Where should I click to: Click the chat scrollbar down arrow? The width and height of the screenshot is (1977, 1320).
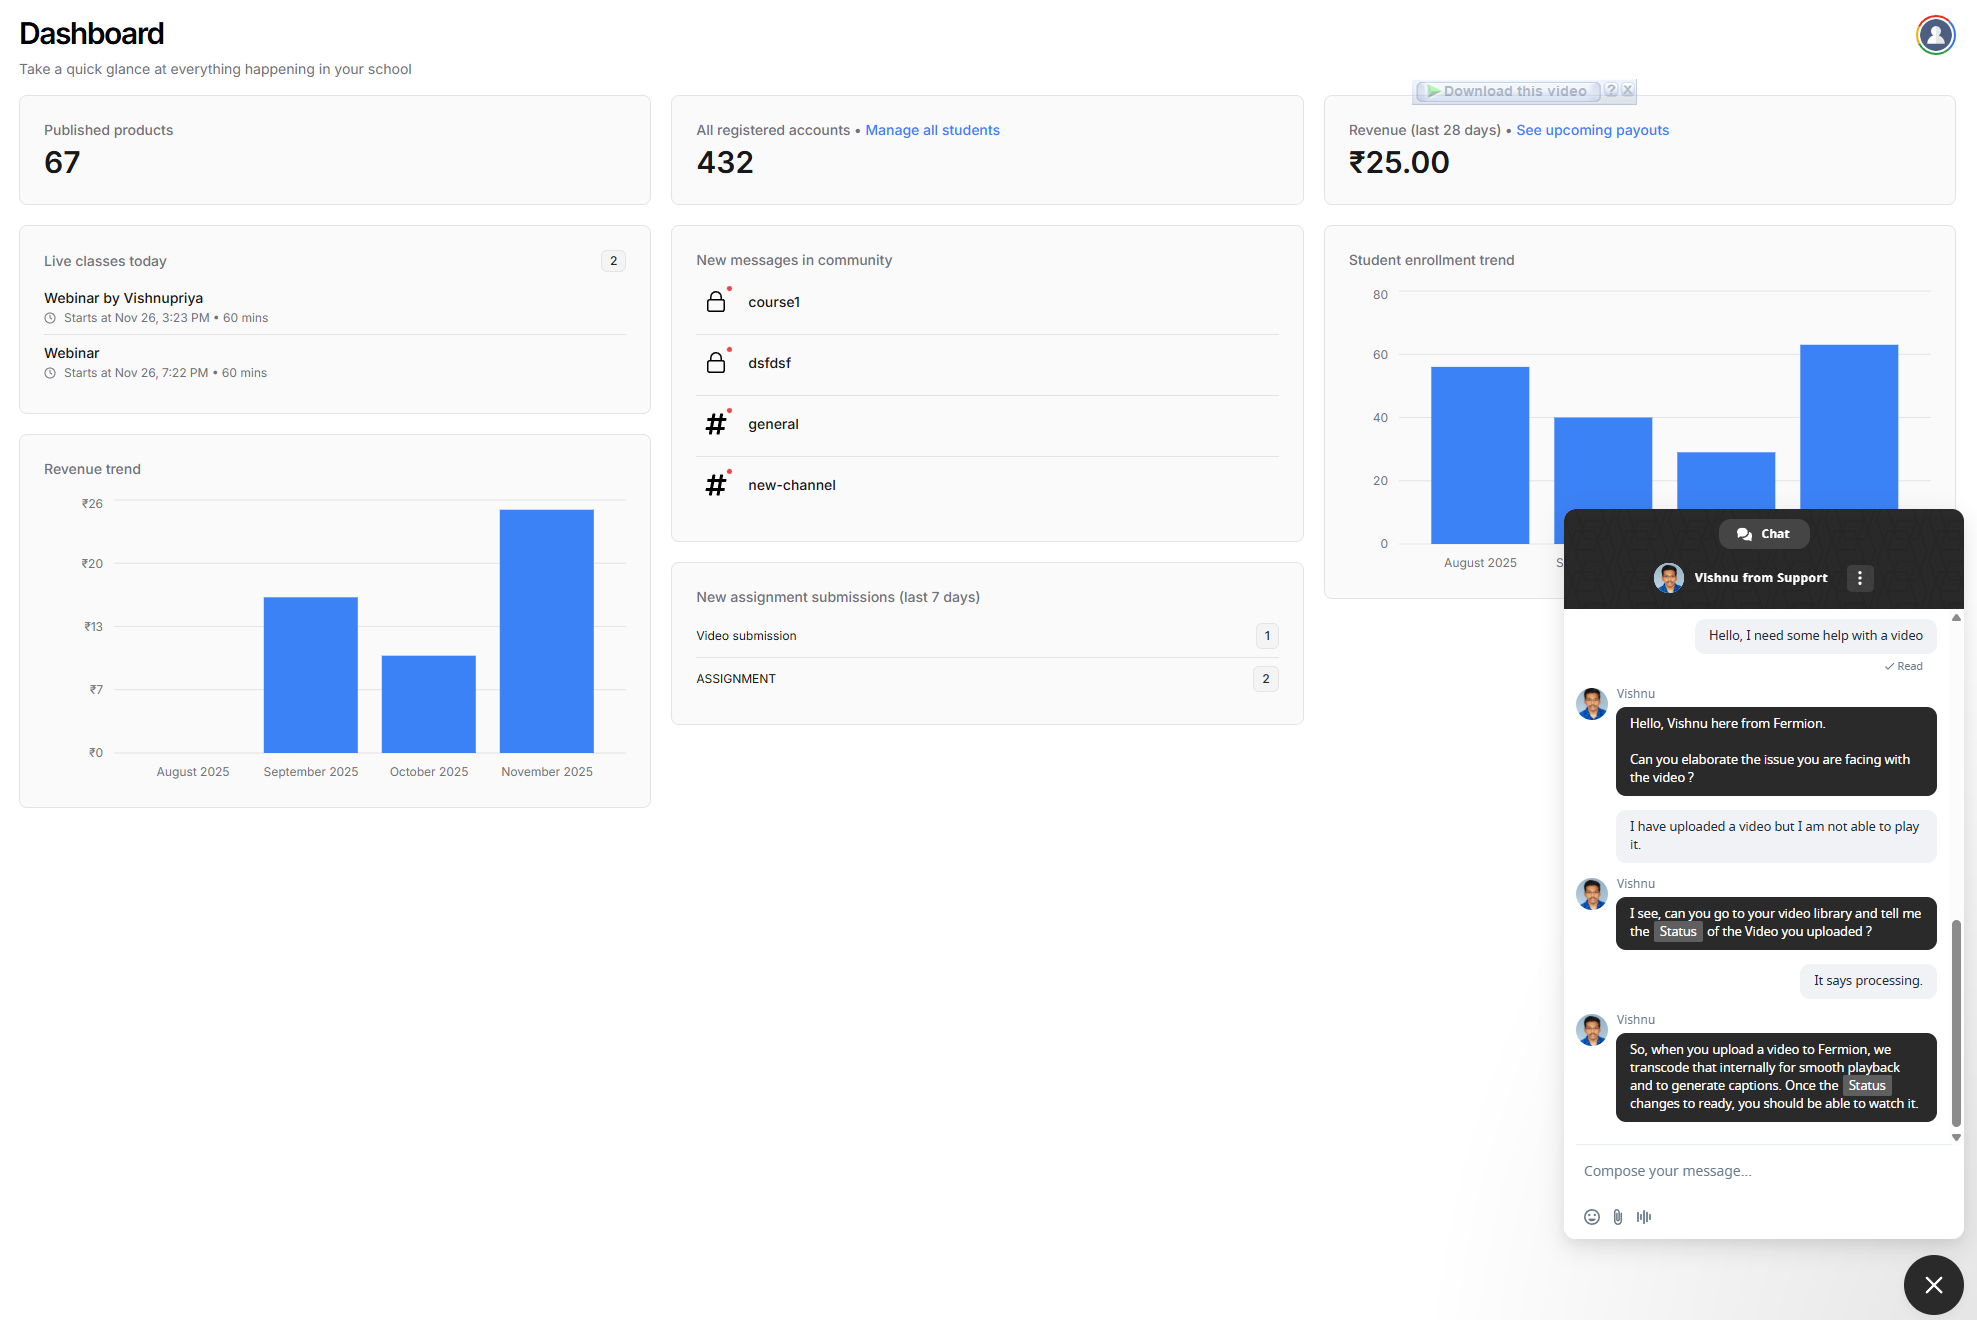coord(1956,1138)
